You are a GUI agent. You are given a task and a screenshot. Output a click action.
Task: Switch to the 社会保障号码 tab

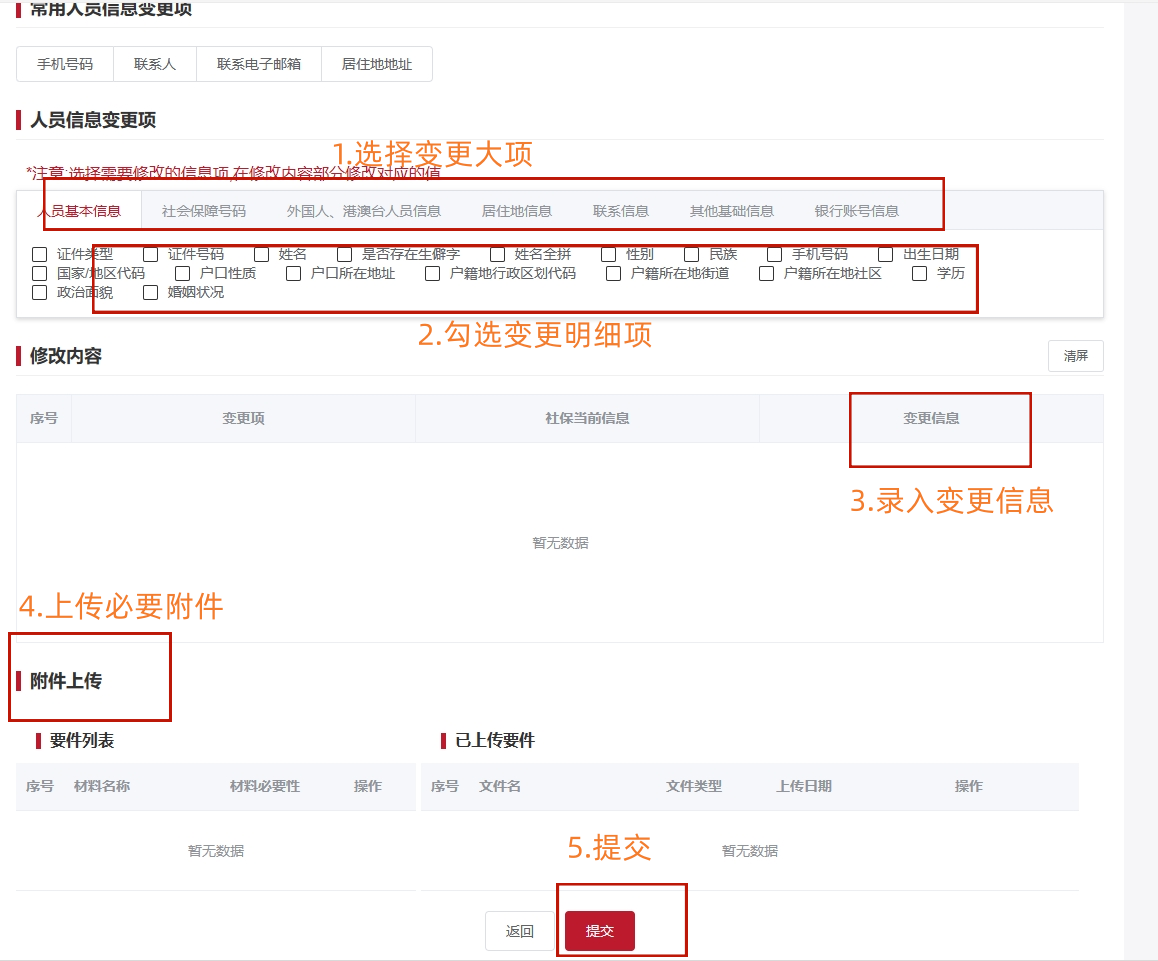tap(204, 211)
